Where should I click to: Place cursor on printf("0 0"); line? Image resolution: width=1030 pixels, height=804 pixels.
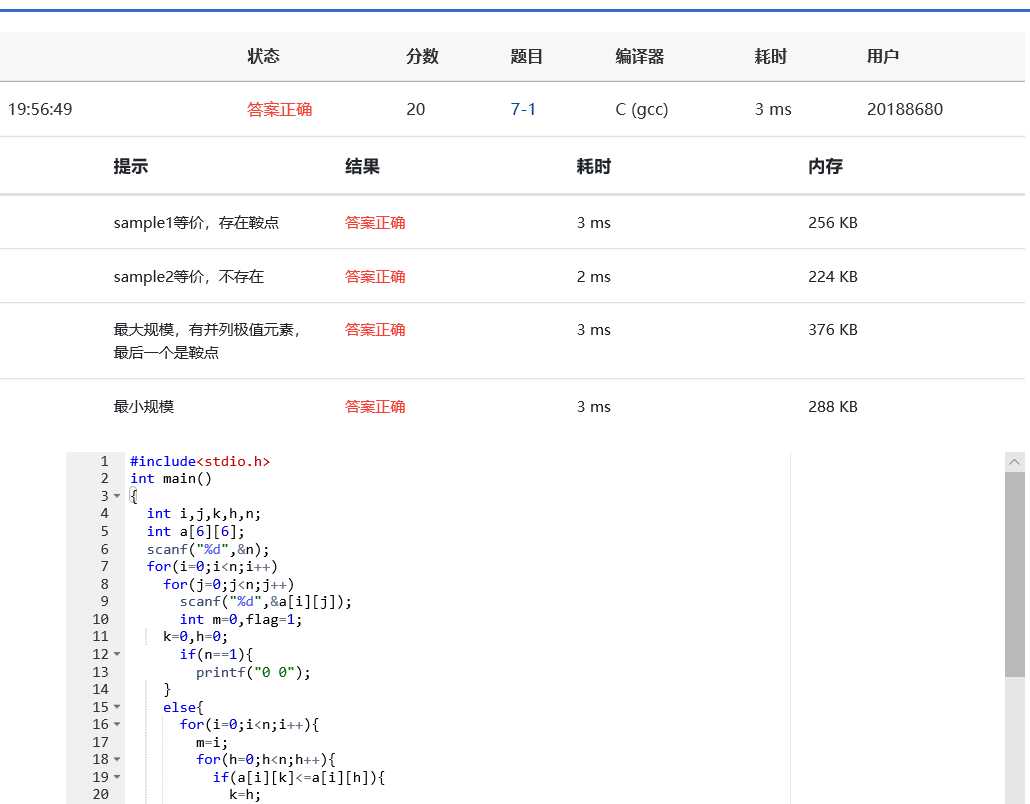253,672
